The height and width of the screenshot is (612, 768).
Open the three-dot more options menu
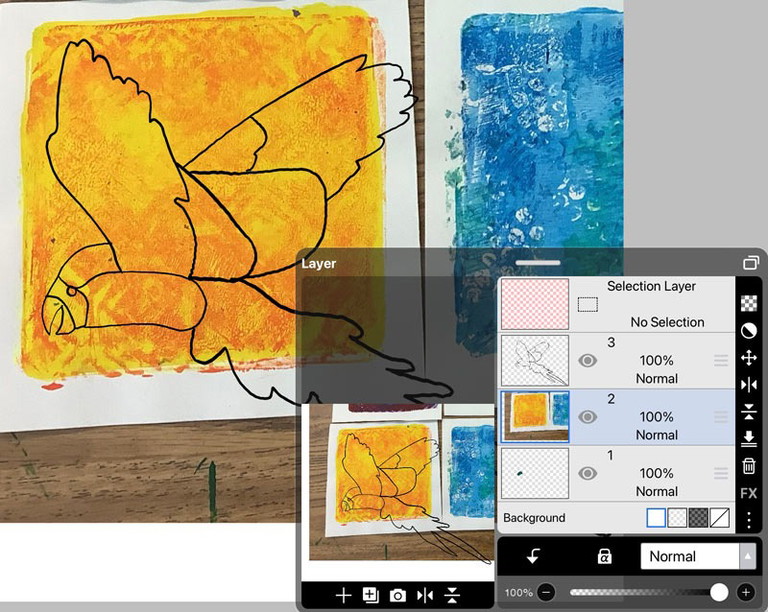748,519
